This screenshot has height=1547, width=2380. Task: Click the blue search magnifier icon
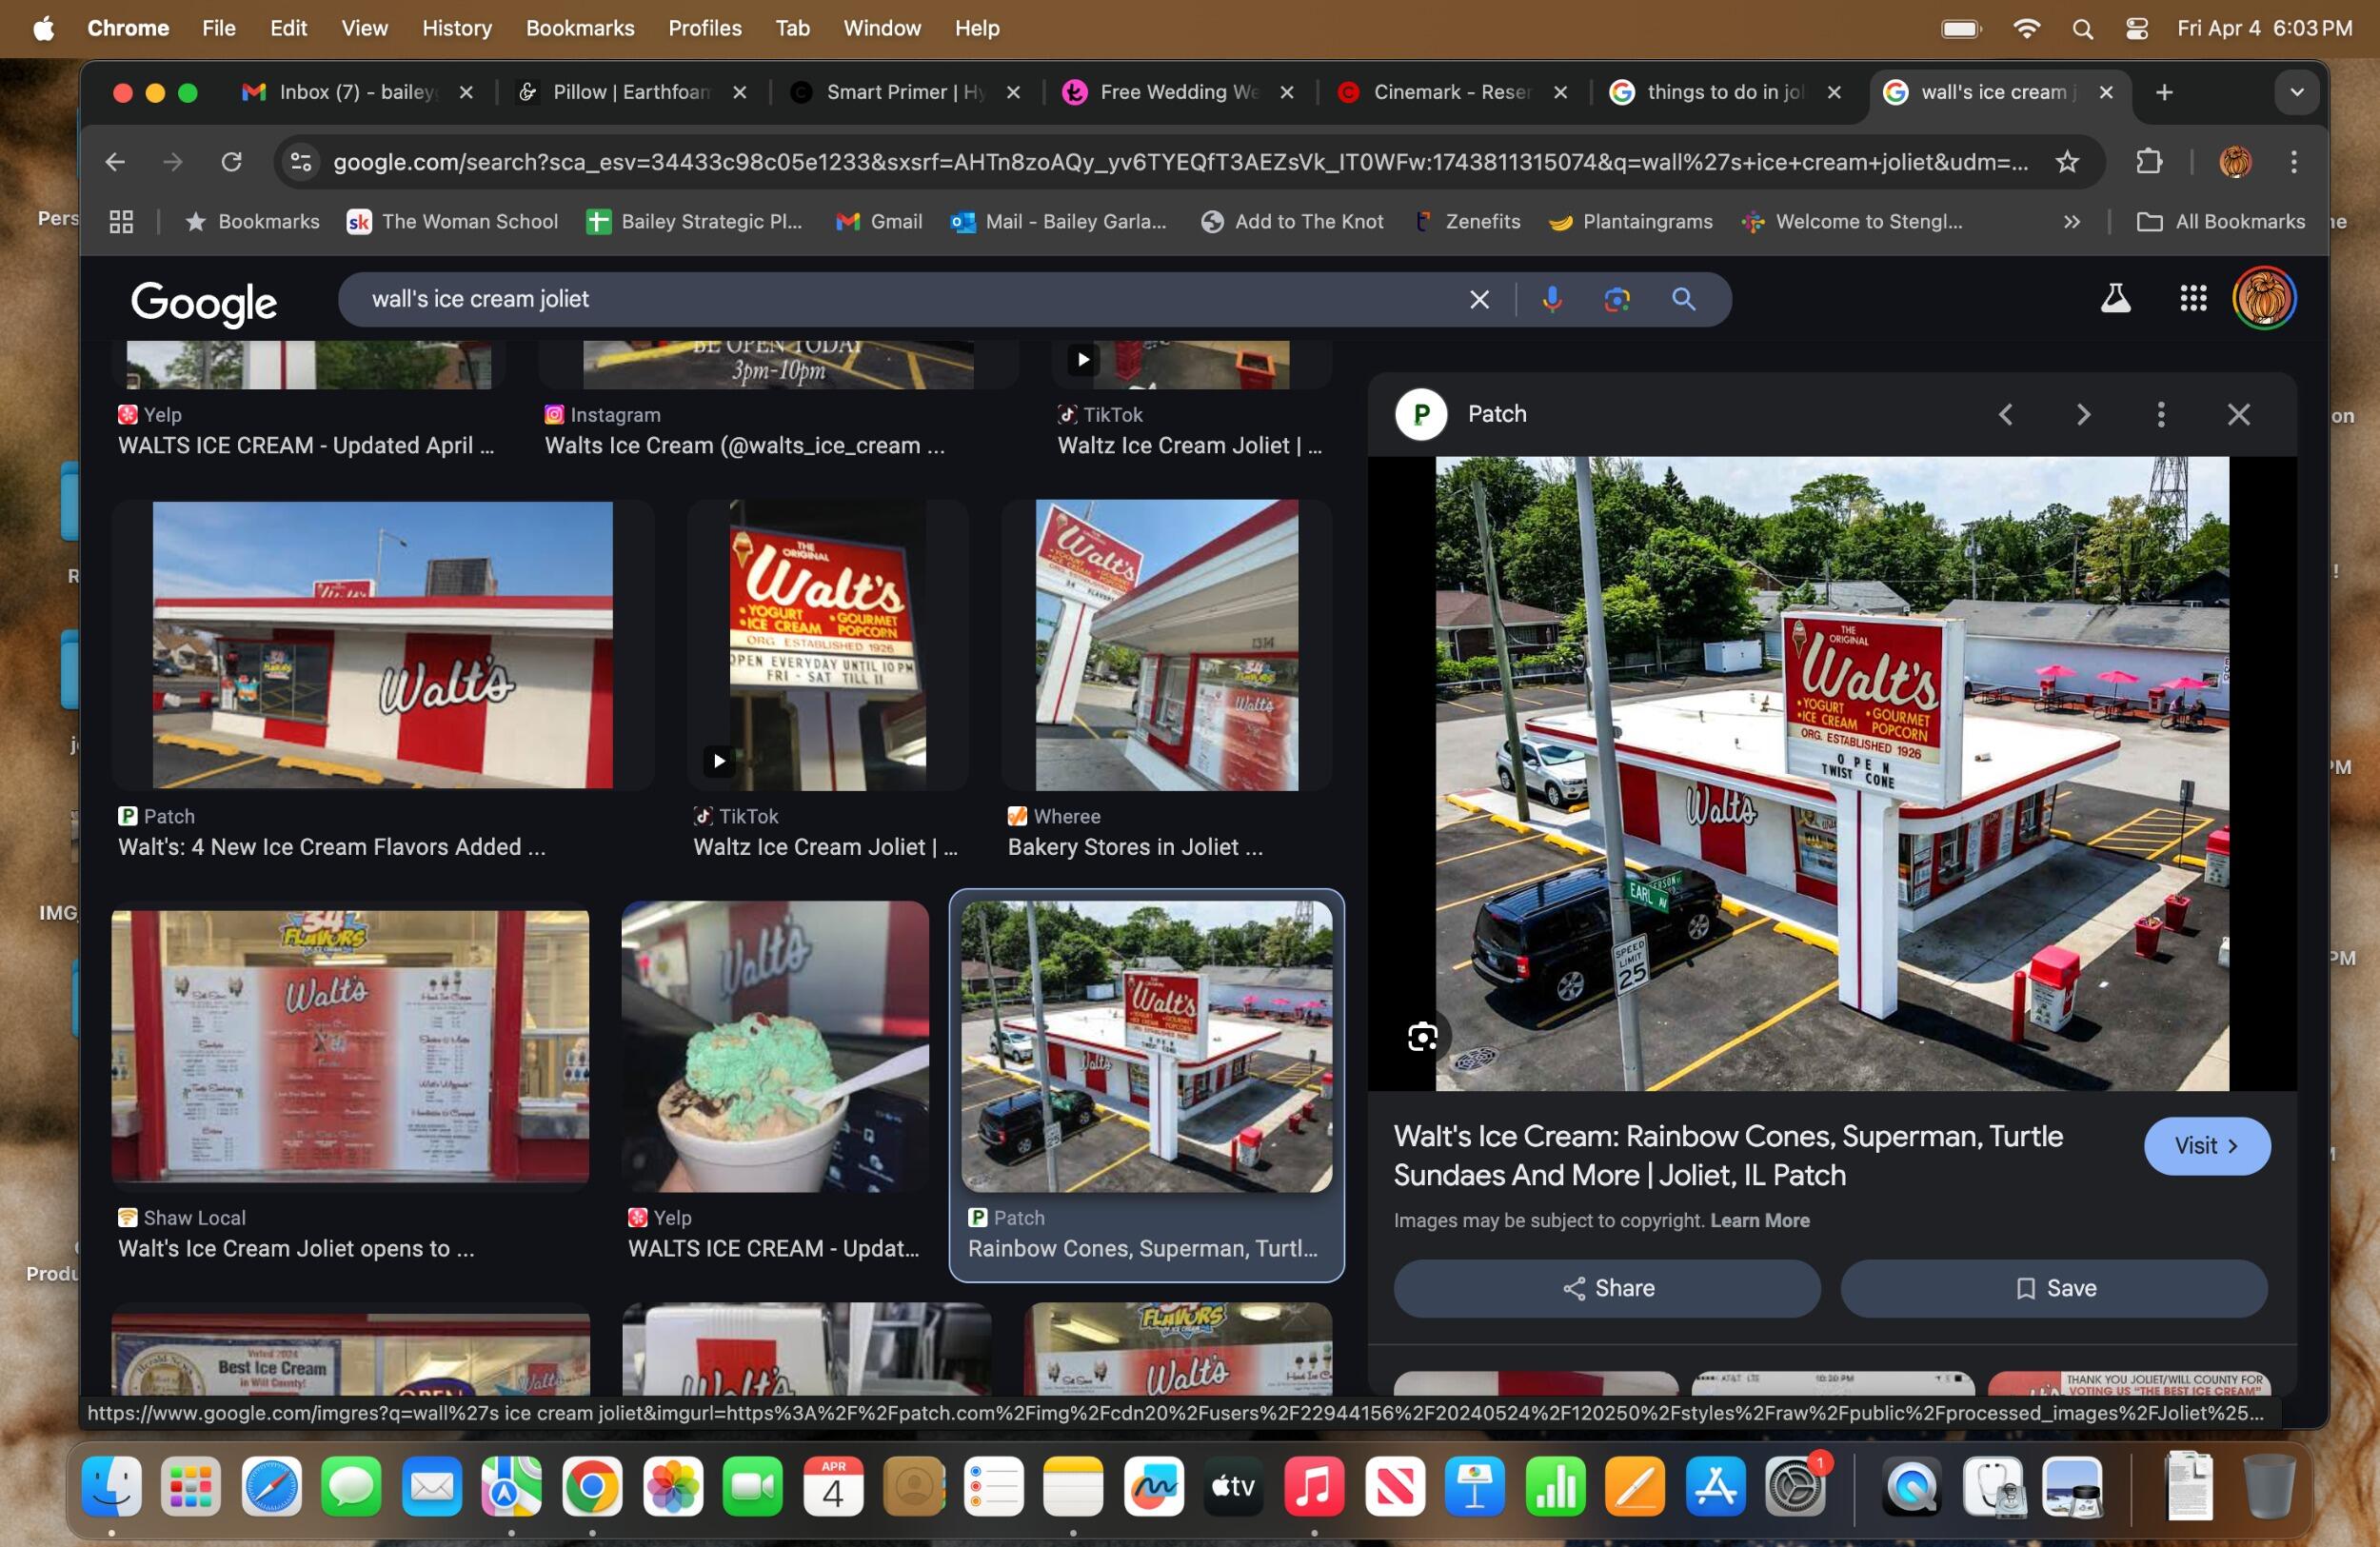coord(1683,299)
